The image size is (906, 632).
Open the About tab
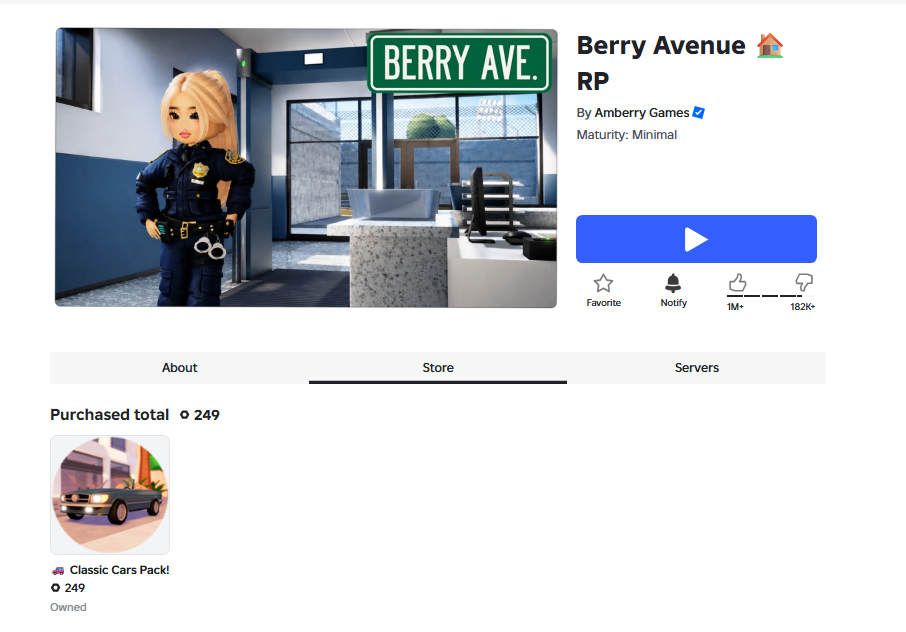[x=180, y=367]
